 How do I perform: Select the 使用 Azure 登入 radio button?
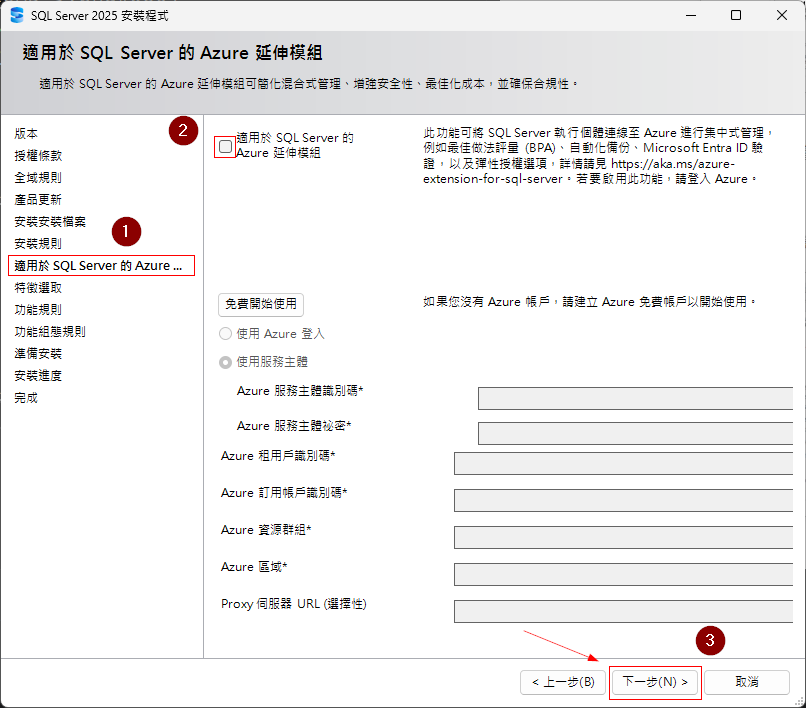(225, 334)
